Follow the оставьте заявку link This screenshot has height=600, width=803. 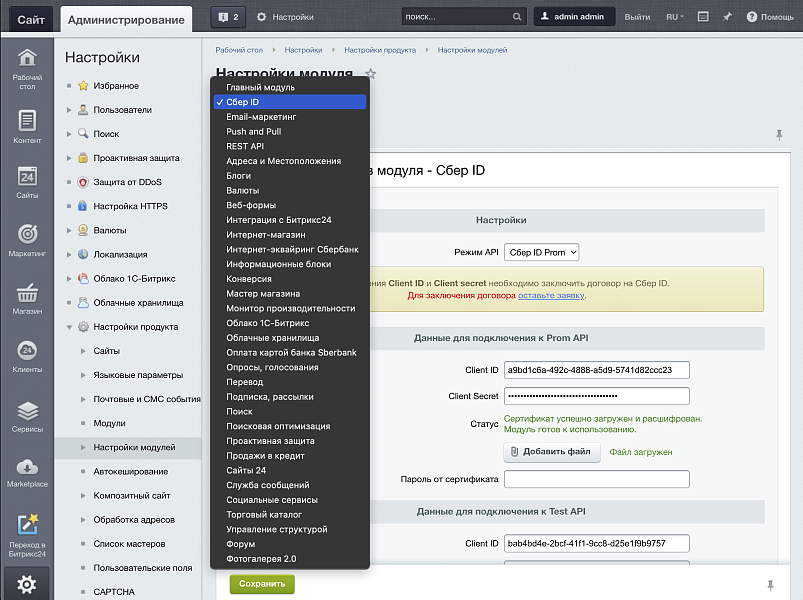coord(551,296)
